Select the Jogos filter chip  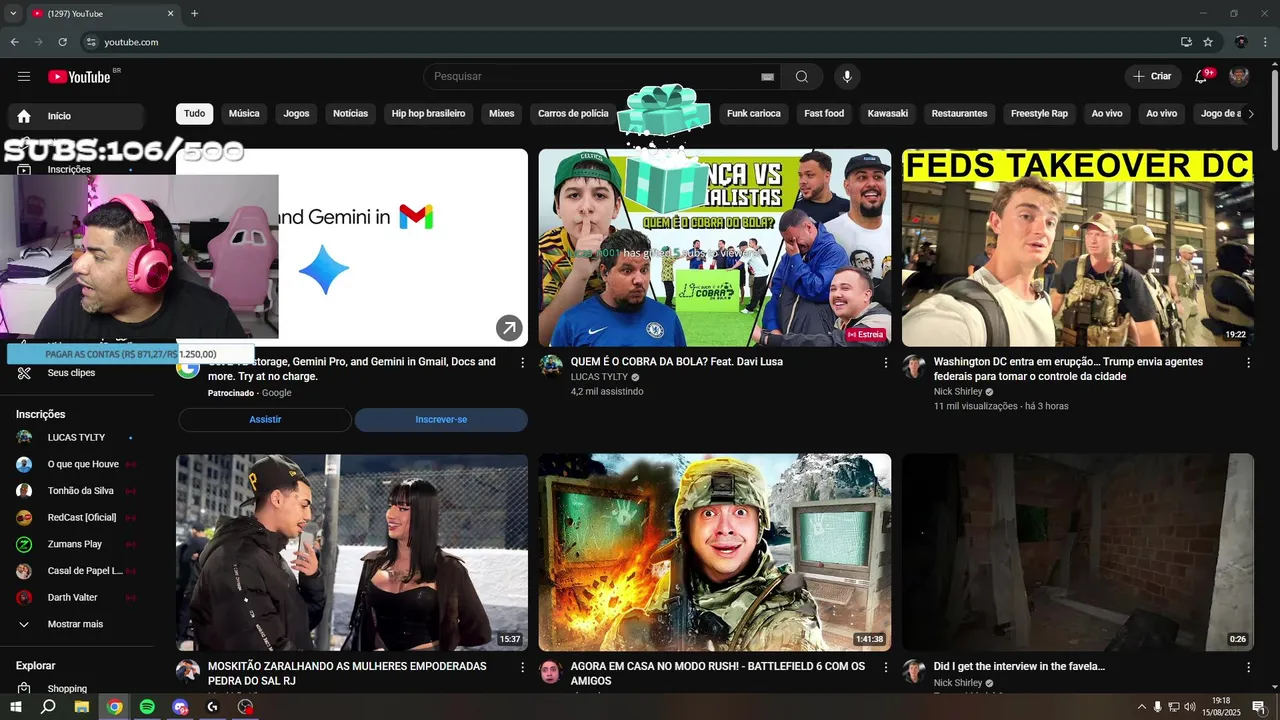tap(296, 114)
